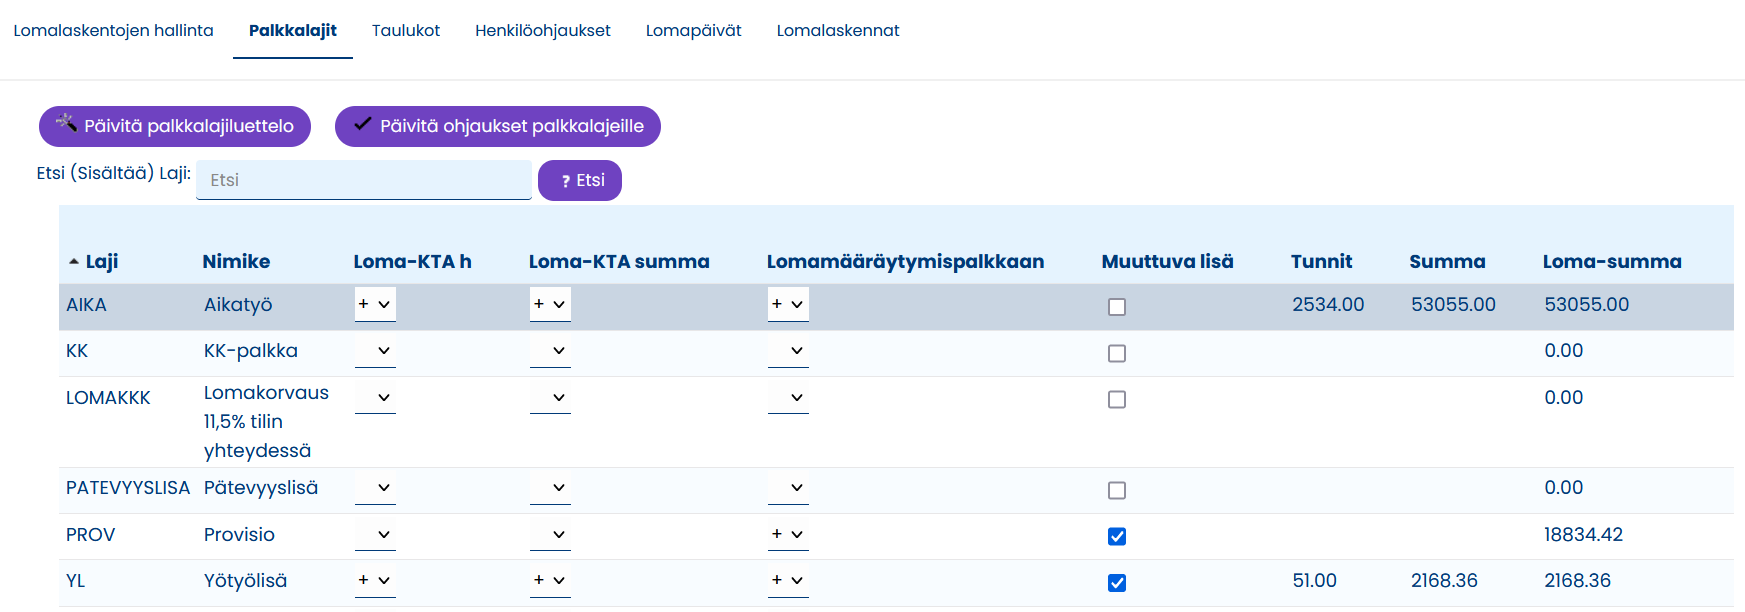Toggle Muuttuva lisä checkbox for LOMAKKK

click(x=1117, y=399)
